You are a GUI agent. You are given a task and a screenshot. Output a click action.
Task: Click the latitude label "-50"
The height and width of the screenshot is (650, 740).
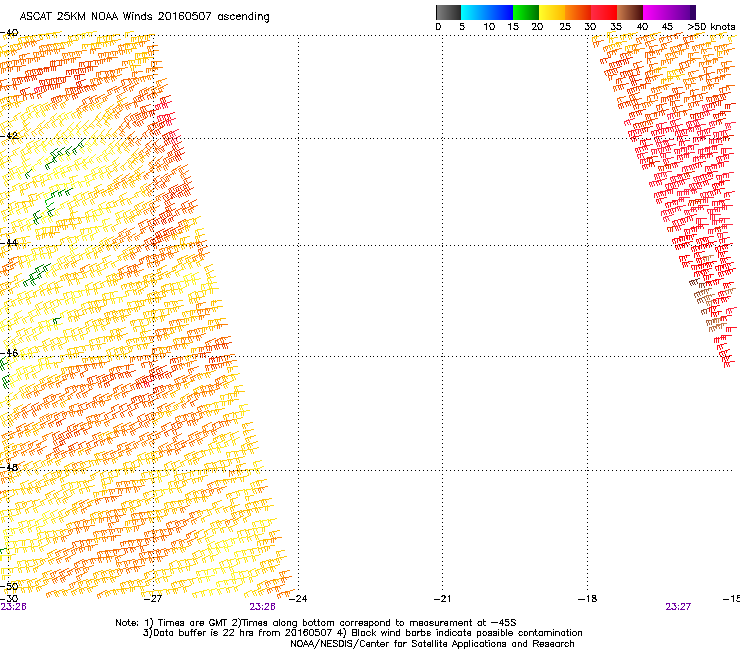9,587
